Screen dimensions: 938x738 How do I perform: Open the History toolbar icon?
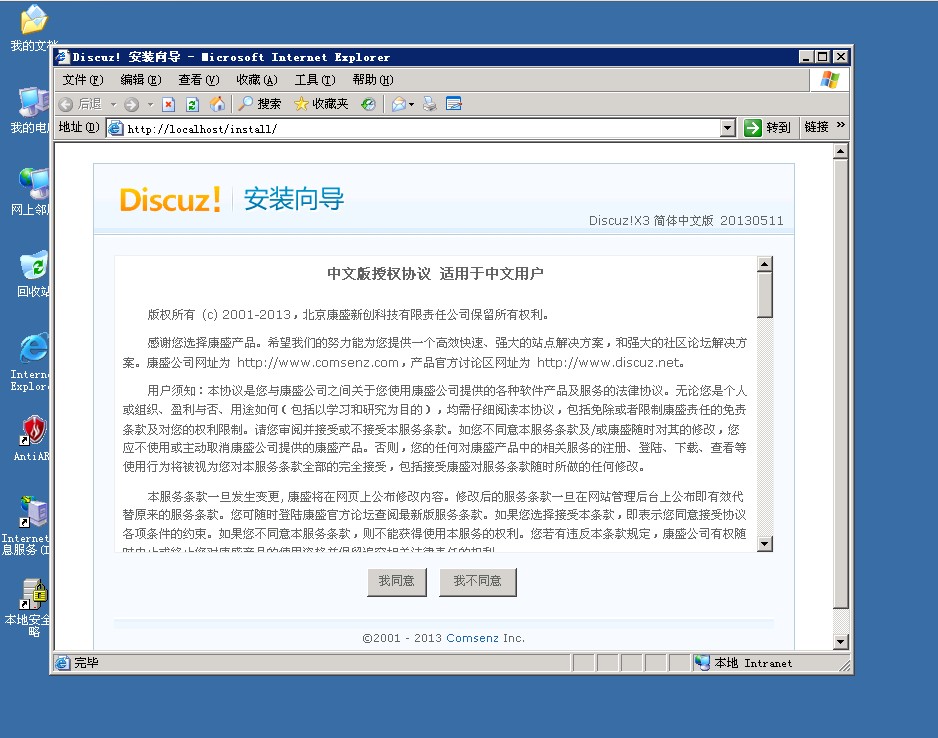[368, 104]
